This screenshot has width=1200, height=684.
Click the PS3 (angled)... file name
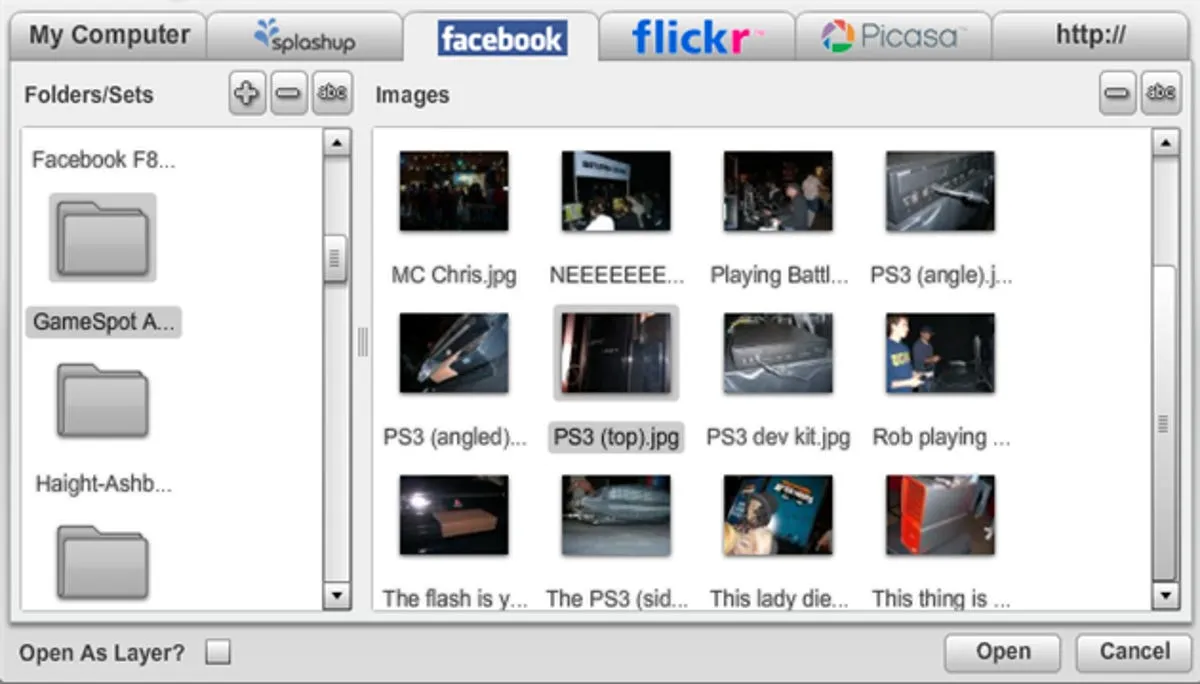click(455, 437)
